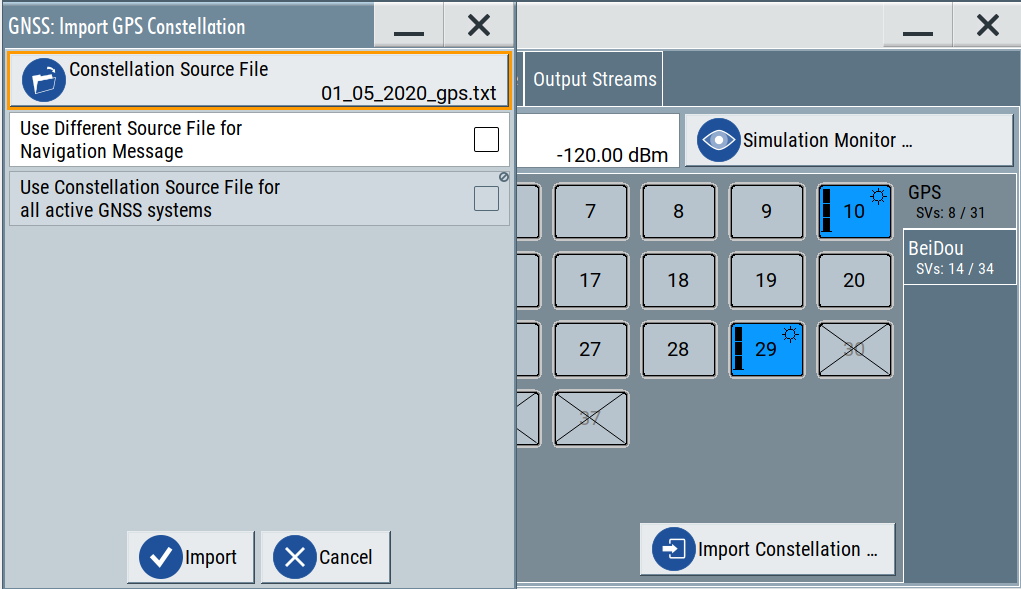Toggle satellite 19
The image size is (1021, 589).
click(766, 281)
